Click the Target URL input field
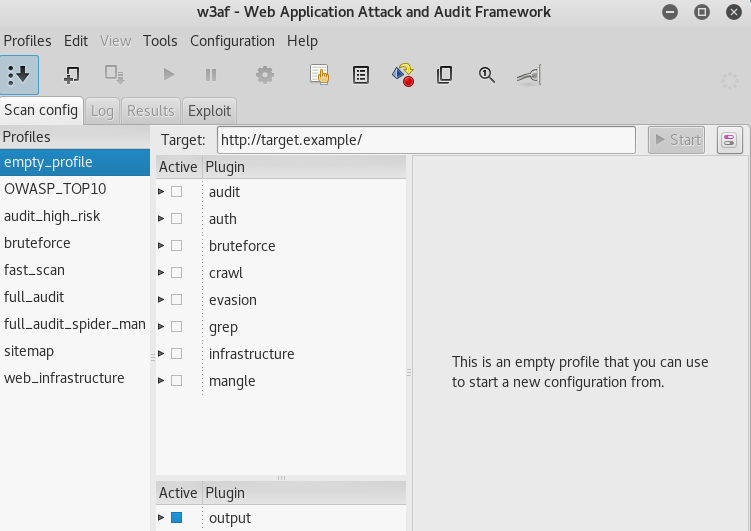 pyautogui.click(x=426, y=140)
